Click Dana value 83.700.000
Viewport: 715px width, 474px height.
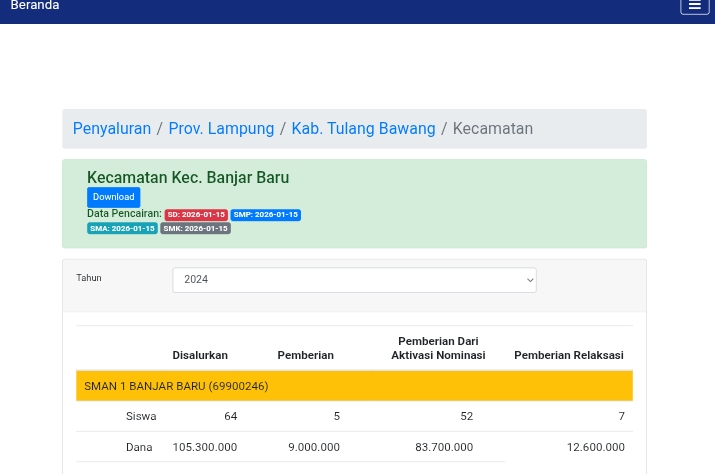444,447
